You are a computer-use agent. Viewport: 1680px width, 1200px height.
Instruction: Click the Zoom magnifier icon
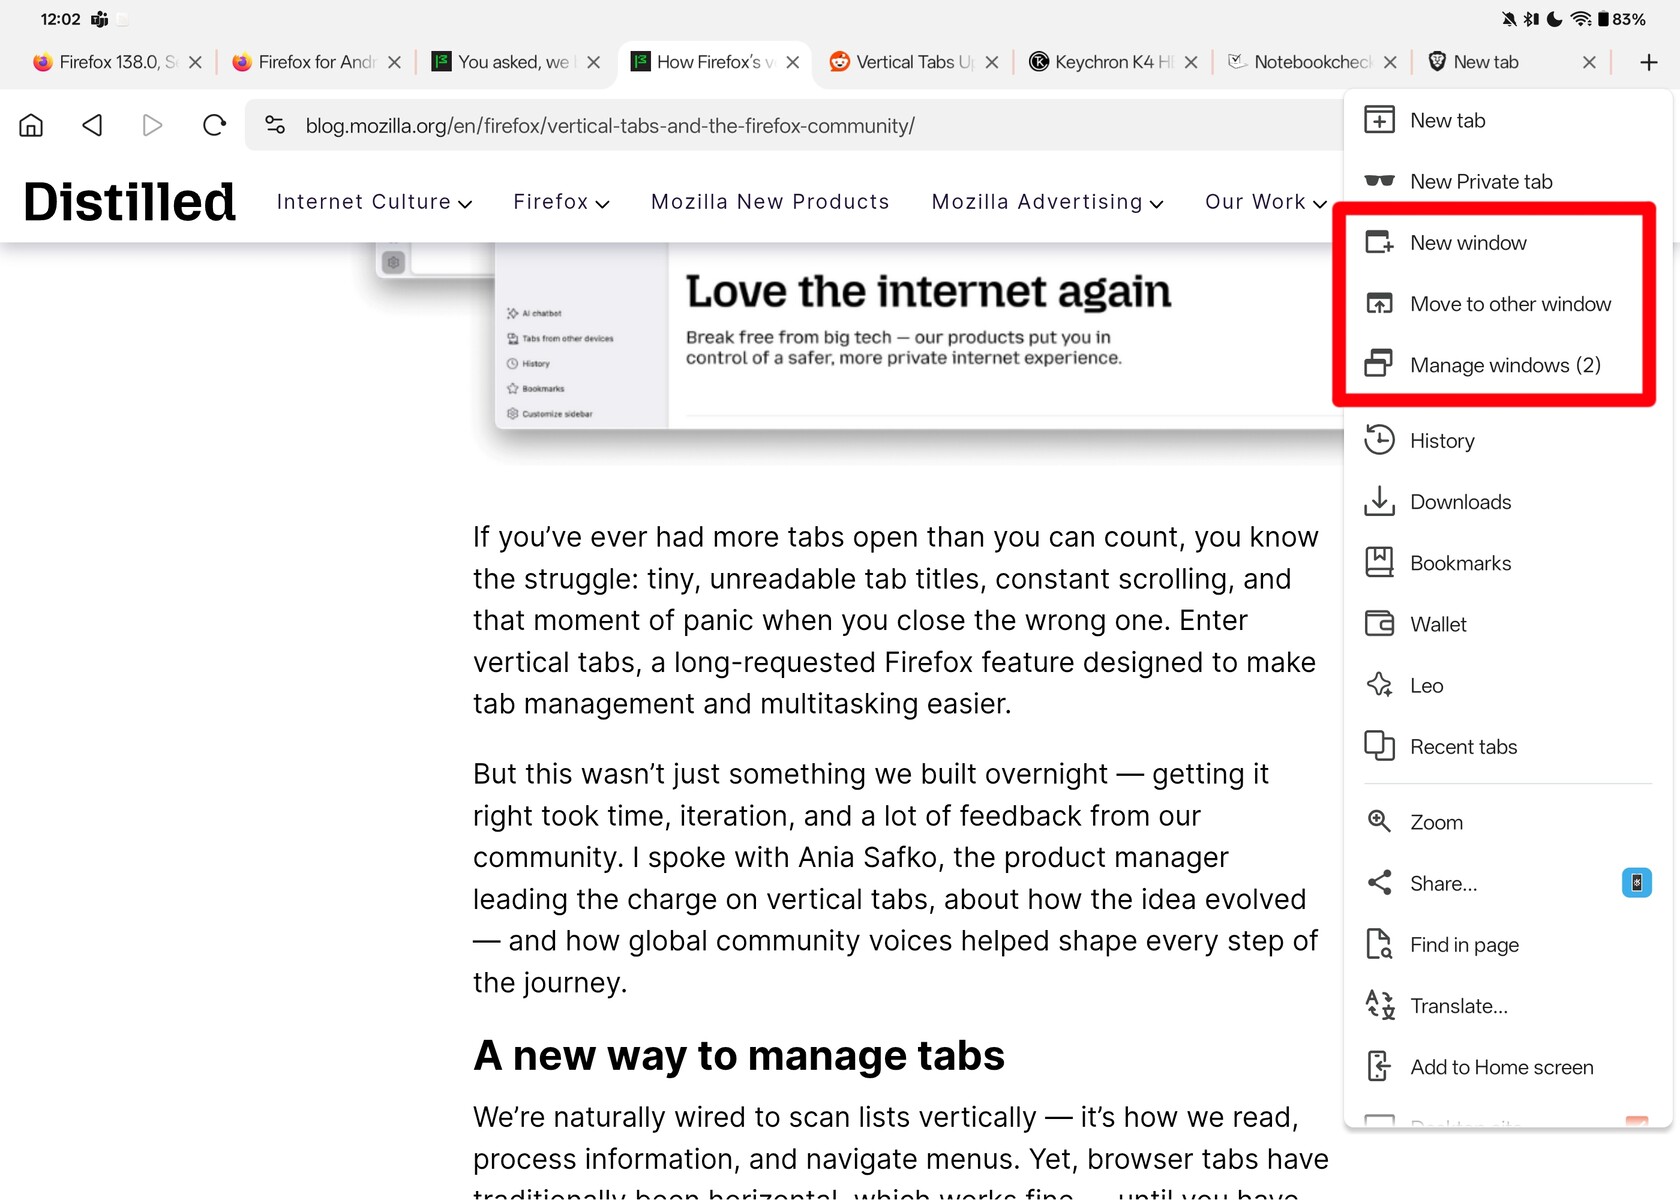click(1380, 822)
